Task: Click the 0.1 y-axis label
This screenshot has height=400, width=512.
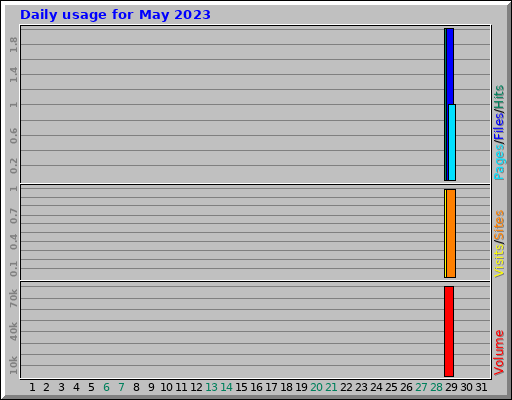Action: point(13,269)
